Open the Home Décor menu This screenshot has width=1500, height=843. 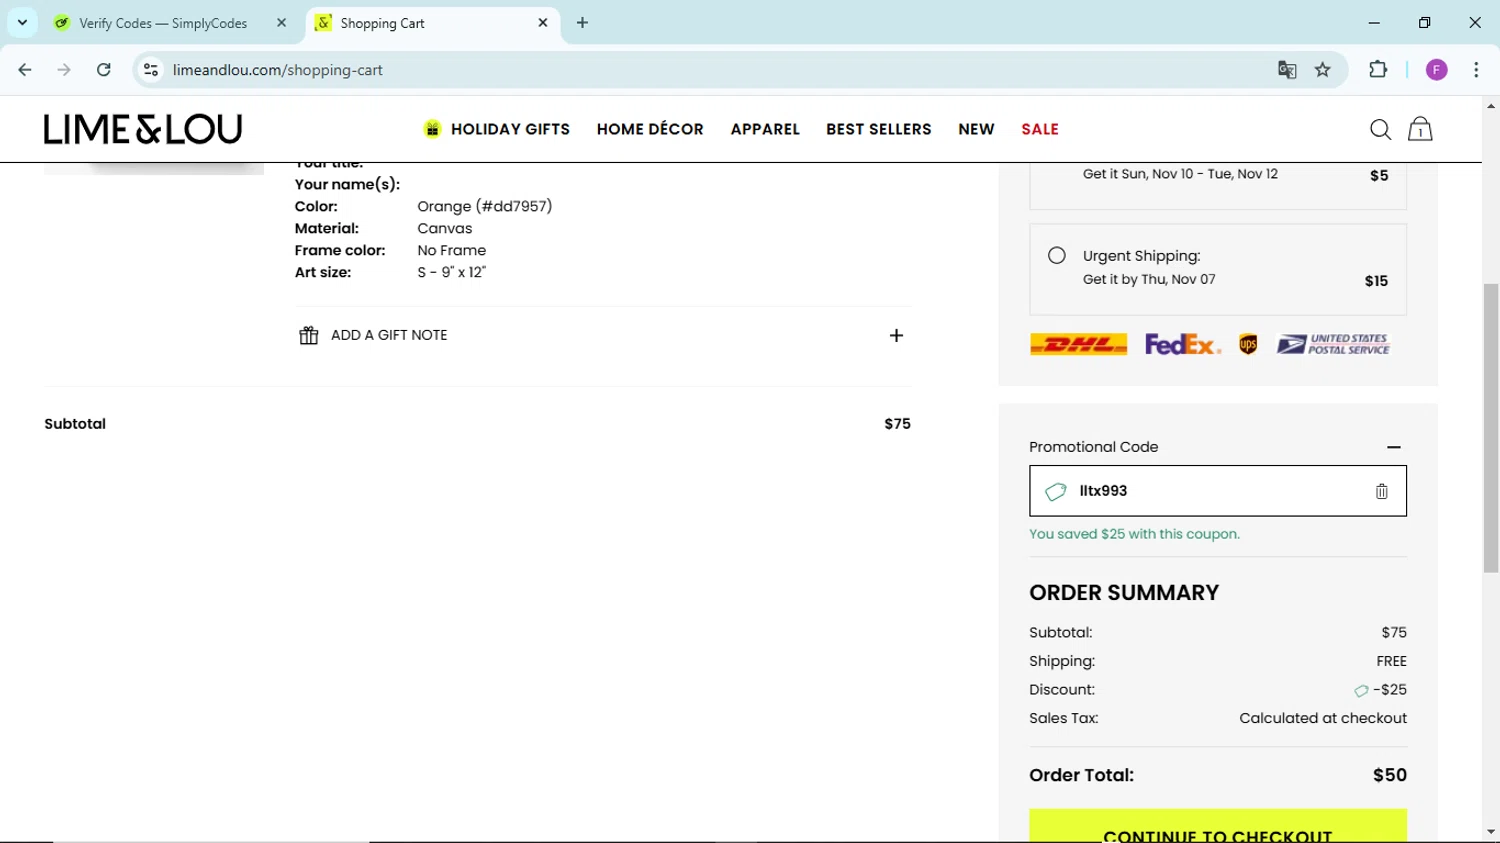point(650,129)
